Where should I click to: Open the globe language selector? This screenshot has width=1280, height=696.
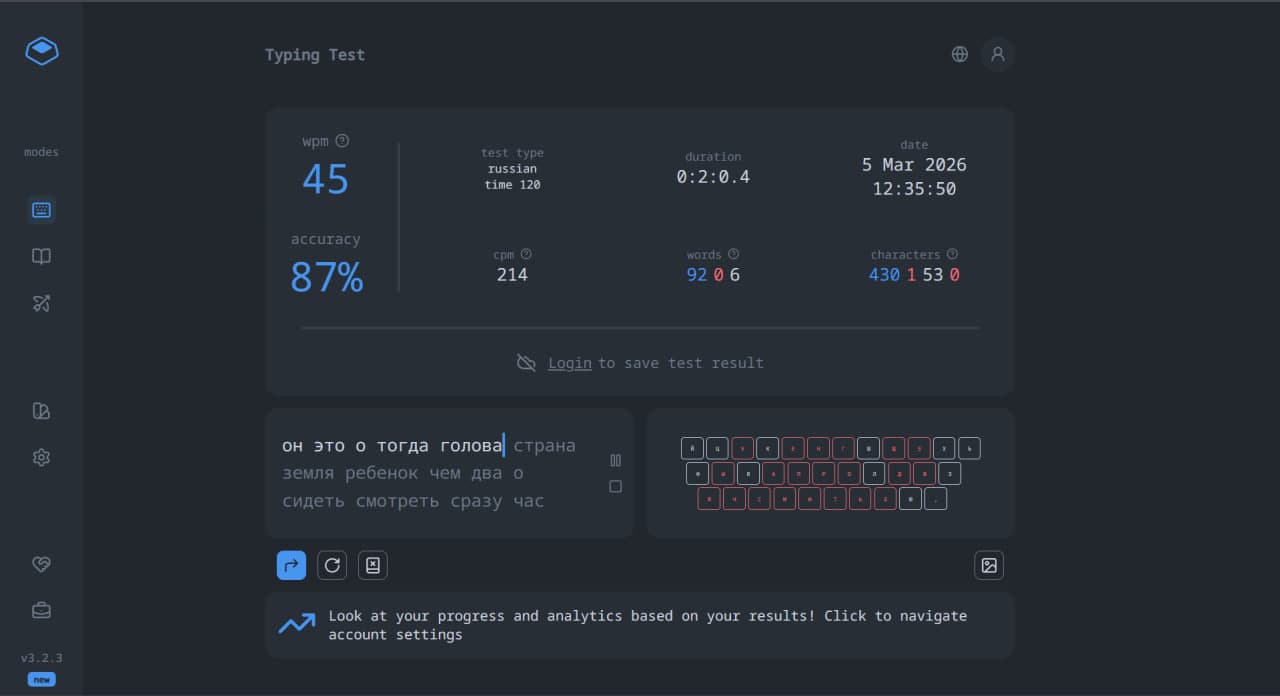pyautogui.click(x=960, y=54)
